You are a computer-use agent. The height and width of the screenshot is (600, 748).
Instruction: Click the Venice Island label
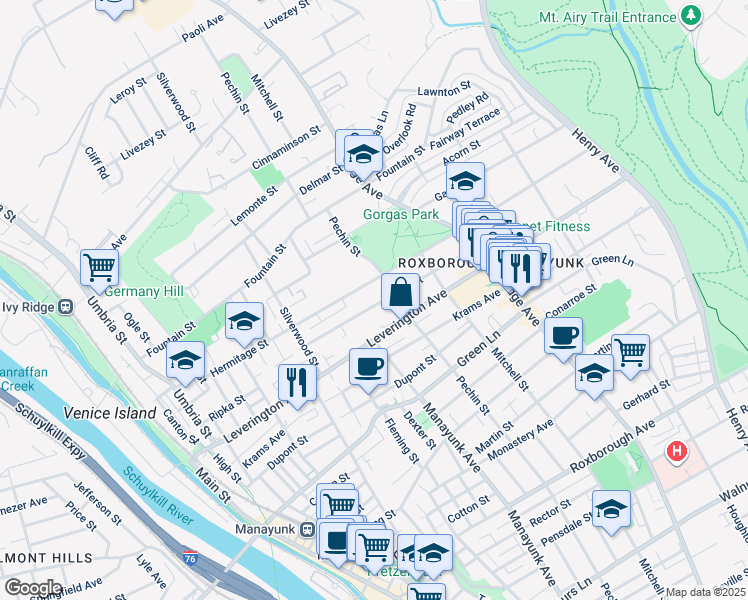(110, 413)
